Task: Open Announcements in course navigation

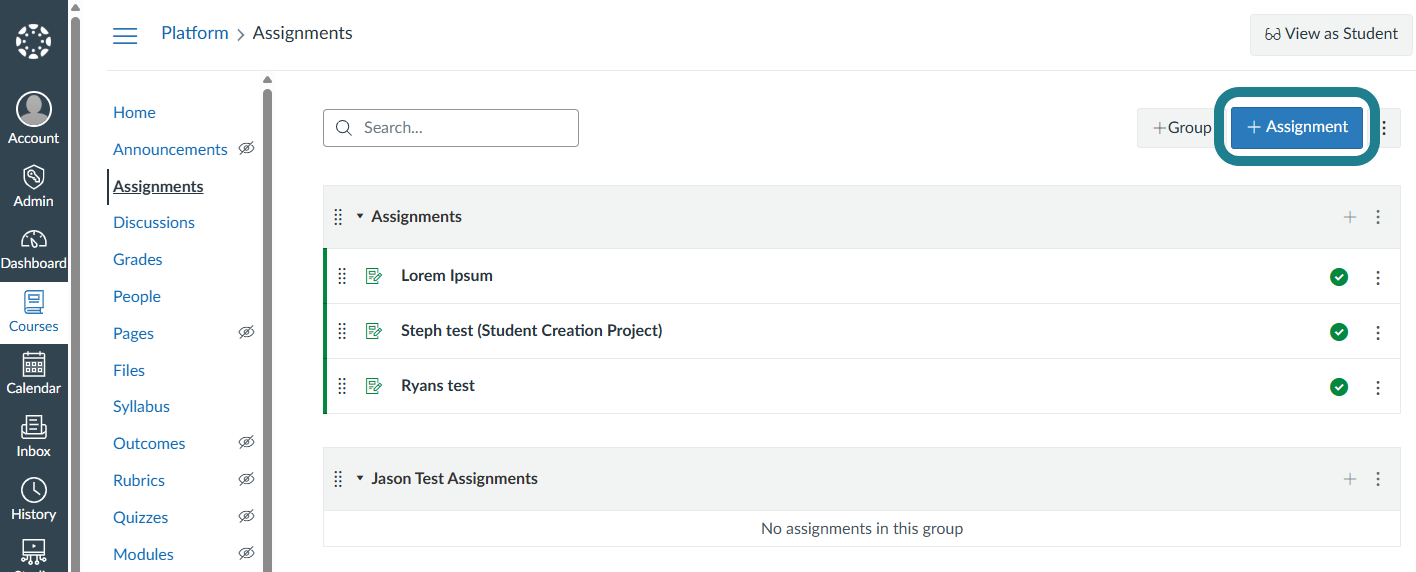Action: click(170, 149)
